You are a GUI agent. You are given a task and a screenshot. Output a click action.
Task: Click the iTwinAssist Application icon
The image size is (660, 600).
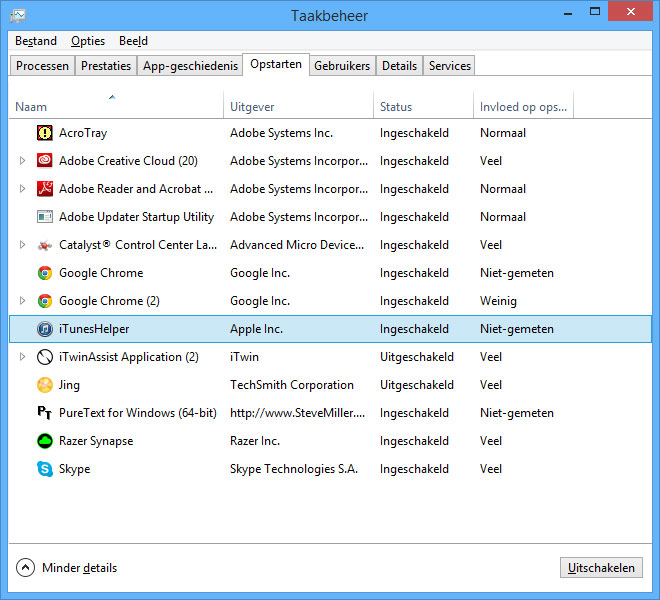[x=45, y=357]
